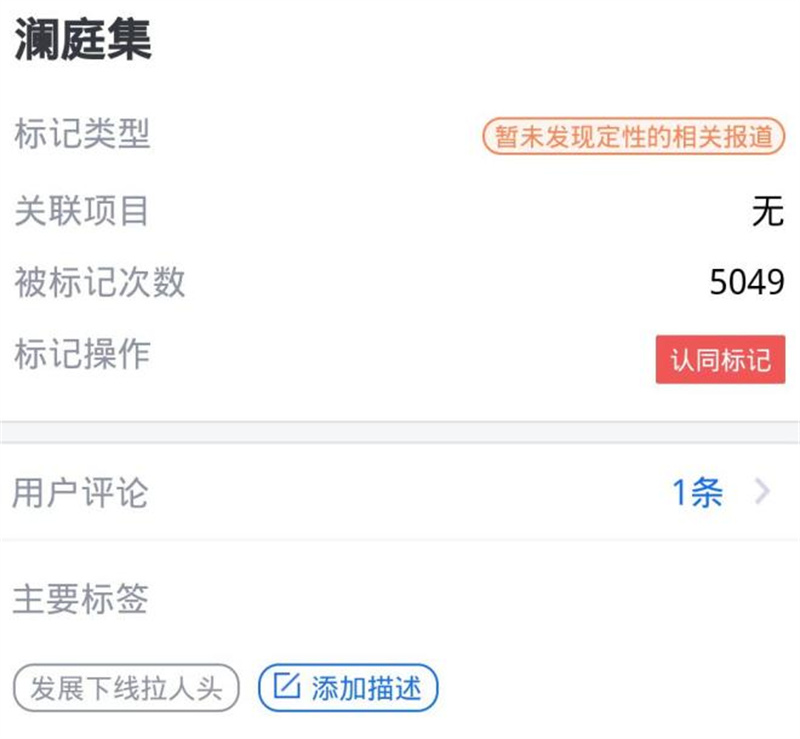Click the 5049 marked count value
This screenshot has height=739, width=800.
point(747,283)
